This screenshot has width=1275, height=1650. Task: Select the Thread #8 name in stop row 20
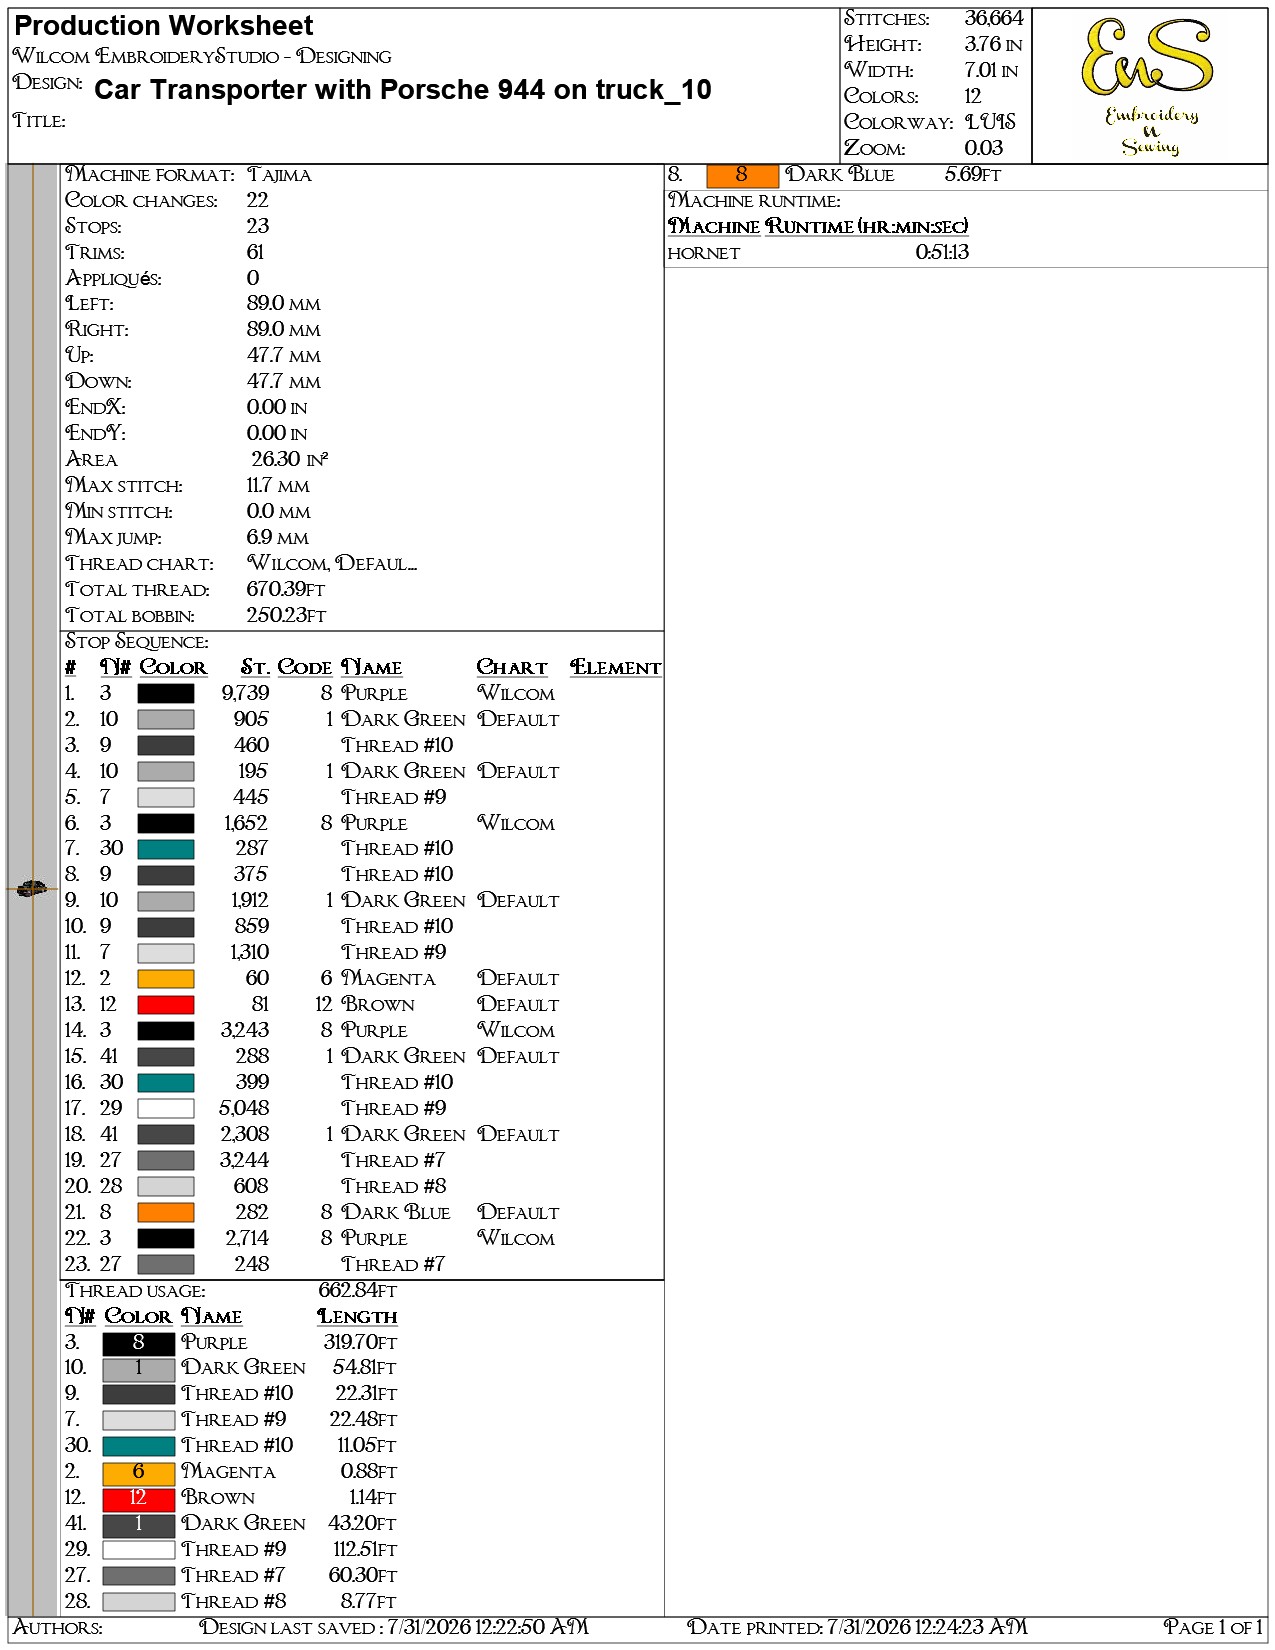394,1187
